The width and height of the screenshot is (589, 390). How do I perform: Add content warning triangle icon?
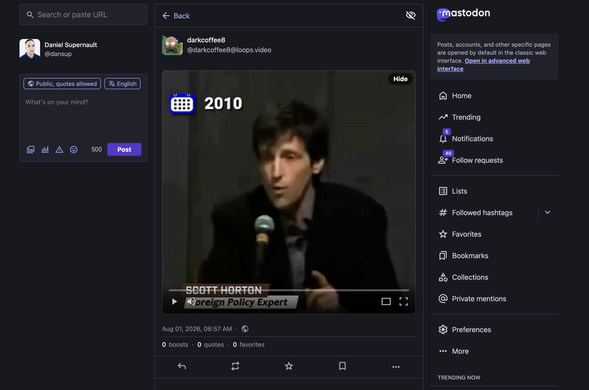59,150
